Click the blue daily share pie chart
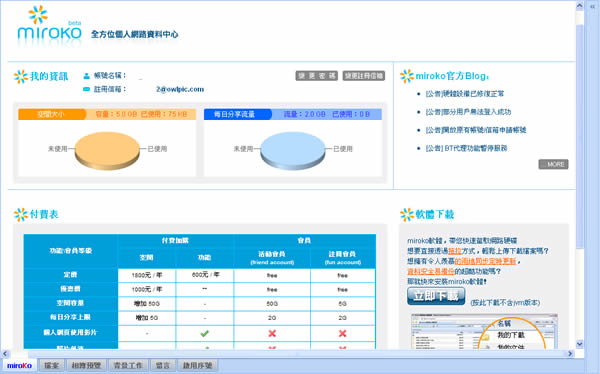Image resolution: width=600 pixels, height=374 pixels. pyautogui.click(x=293, y=150)
